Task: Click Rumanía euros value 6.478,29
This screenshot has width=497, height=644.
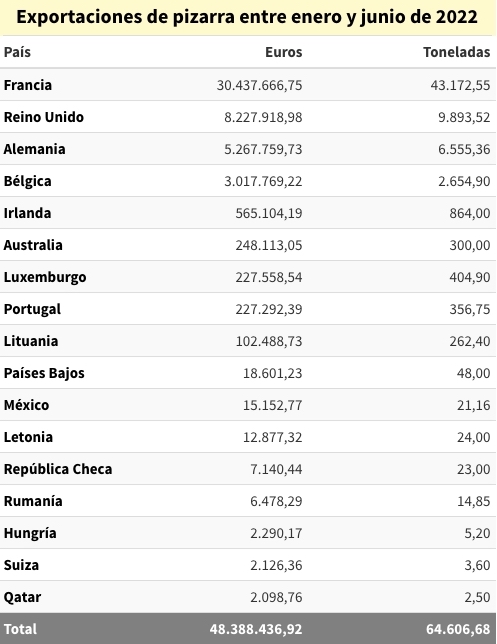Action: pyautogui.click(x=276, y=501)
